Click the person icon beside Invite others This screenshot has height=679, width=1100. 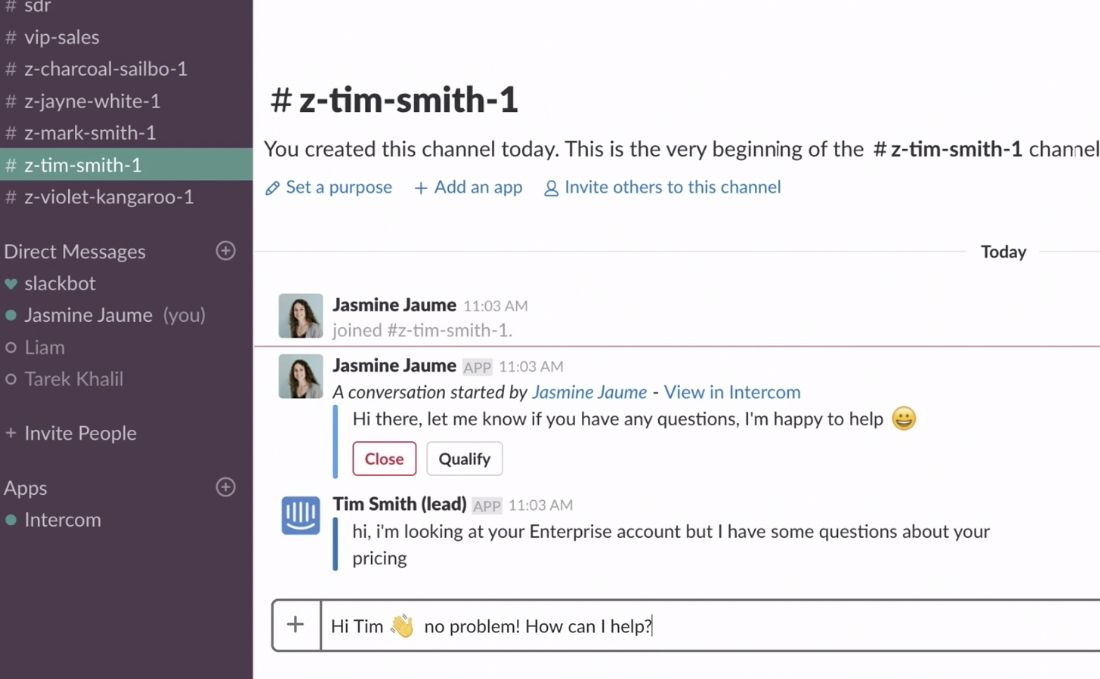[551, 189]
